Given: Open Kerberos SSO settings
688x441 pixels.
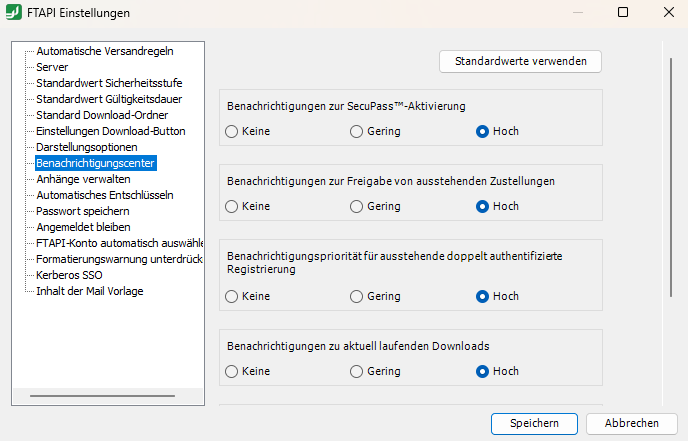Looking at the screenshot, I should tap(69, 275).
